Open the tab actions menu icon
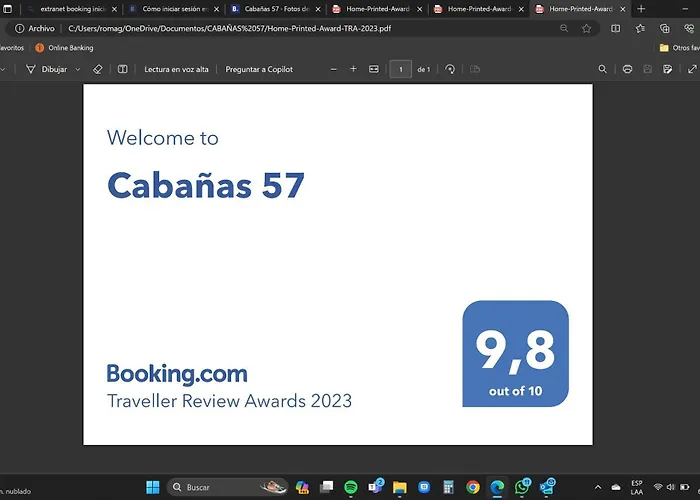 8,8
